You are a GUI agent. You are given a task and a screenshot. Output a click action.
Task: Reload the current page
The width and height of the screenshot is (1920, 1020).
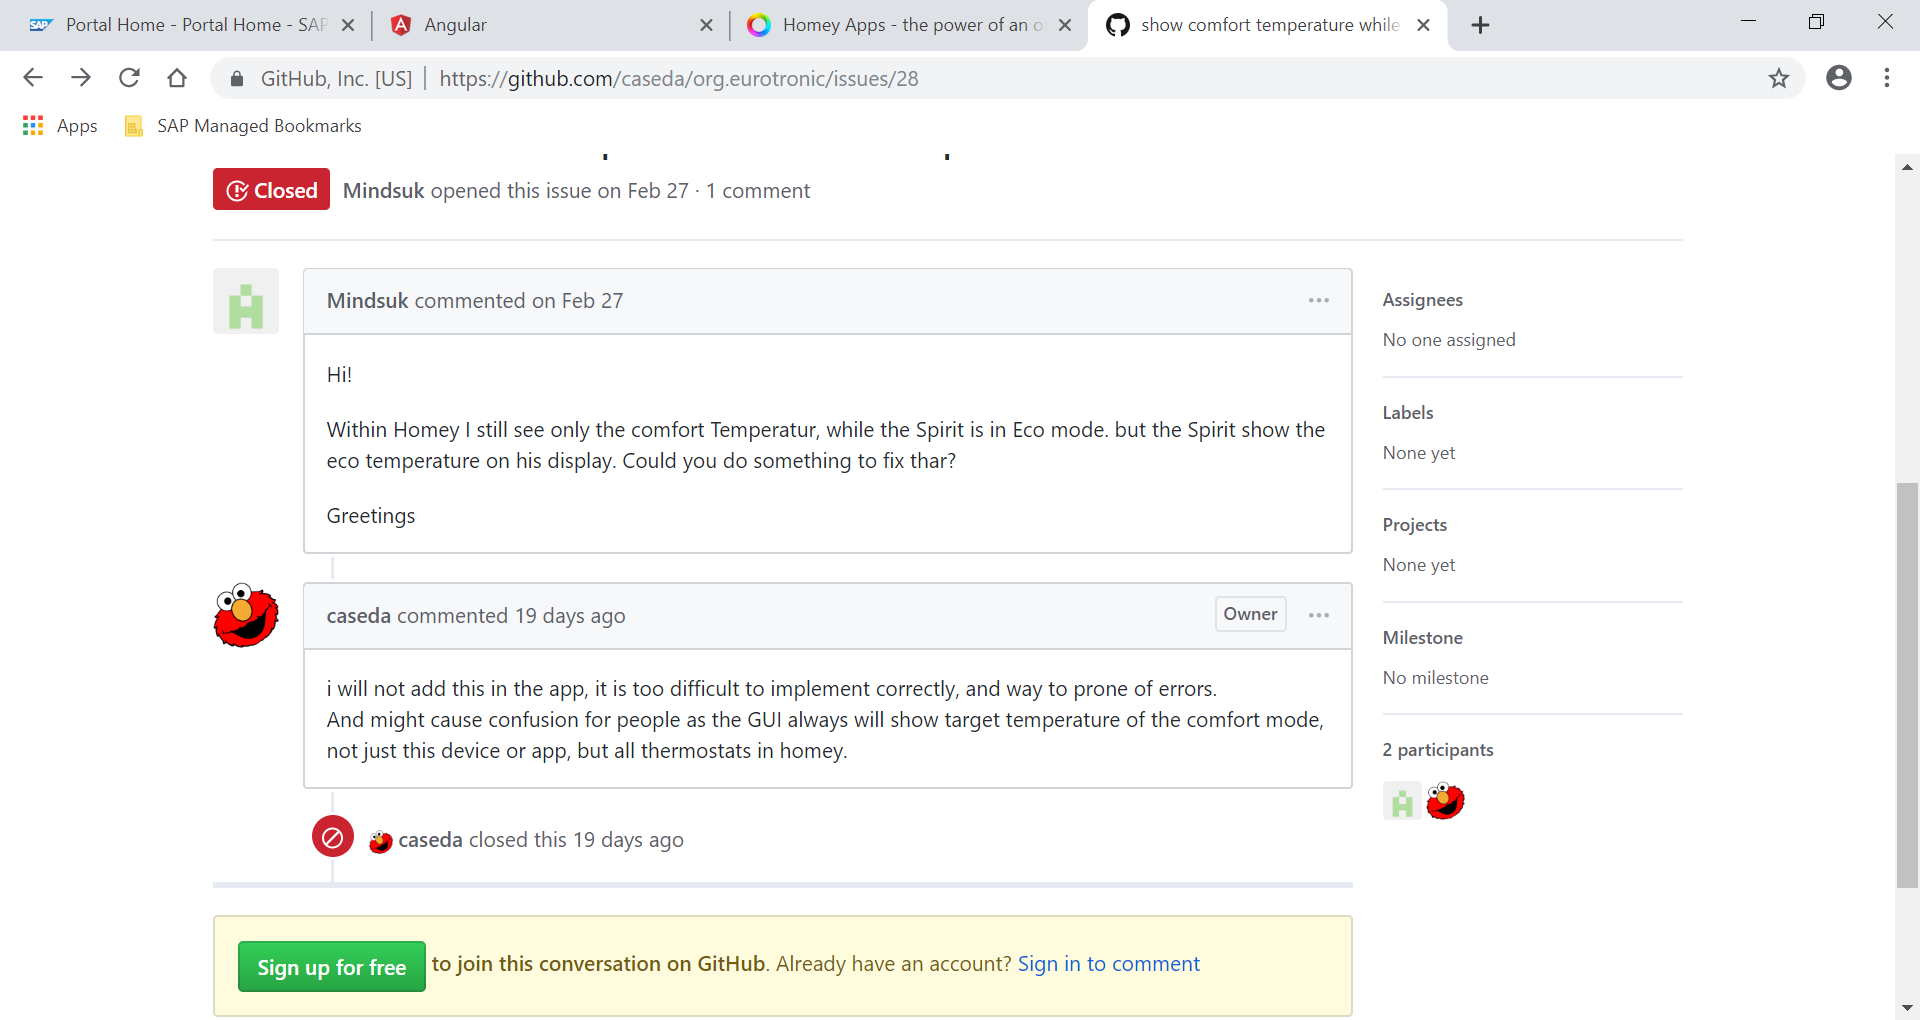click(129, 78)
